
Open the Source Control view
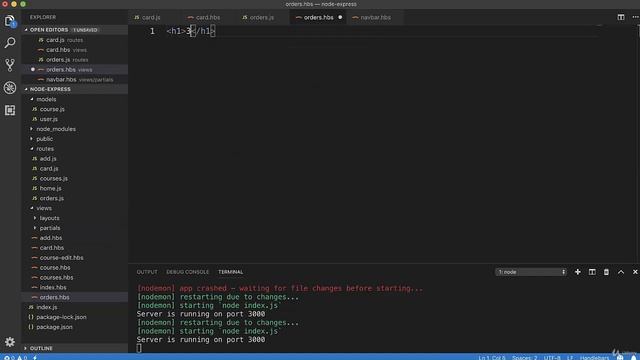(x=10, y=65)
